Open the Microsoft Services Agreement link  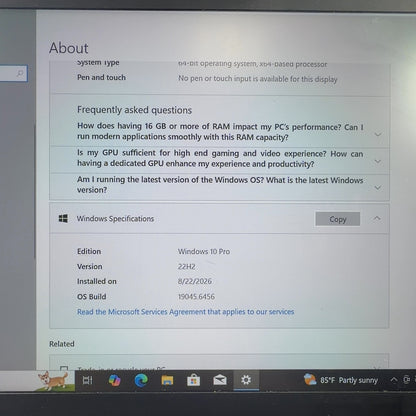[x=185, y=312]
